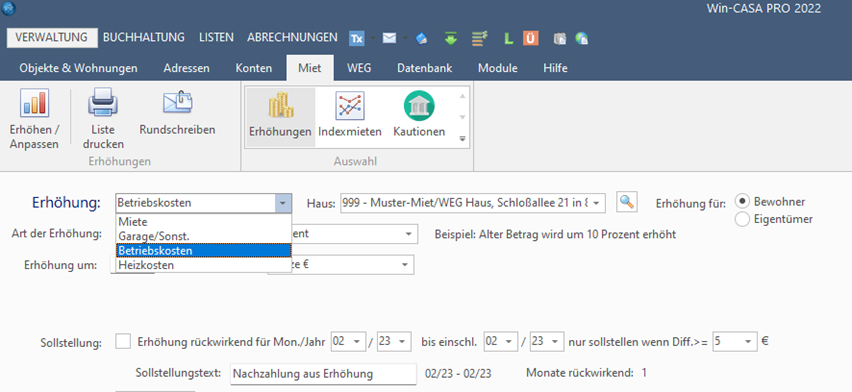
Task: Switch to the WEG tab
Action: (x=359, y=68)
